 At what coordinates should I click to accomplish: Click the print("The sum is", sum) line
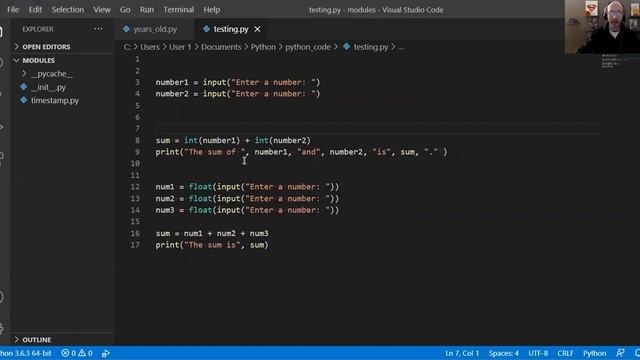pyautogui.click(x=212, y=245)
